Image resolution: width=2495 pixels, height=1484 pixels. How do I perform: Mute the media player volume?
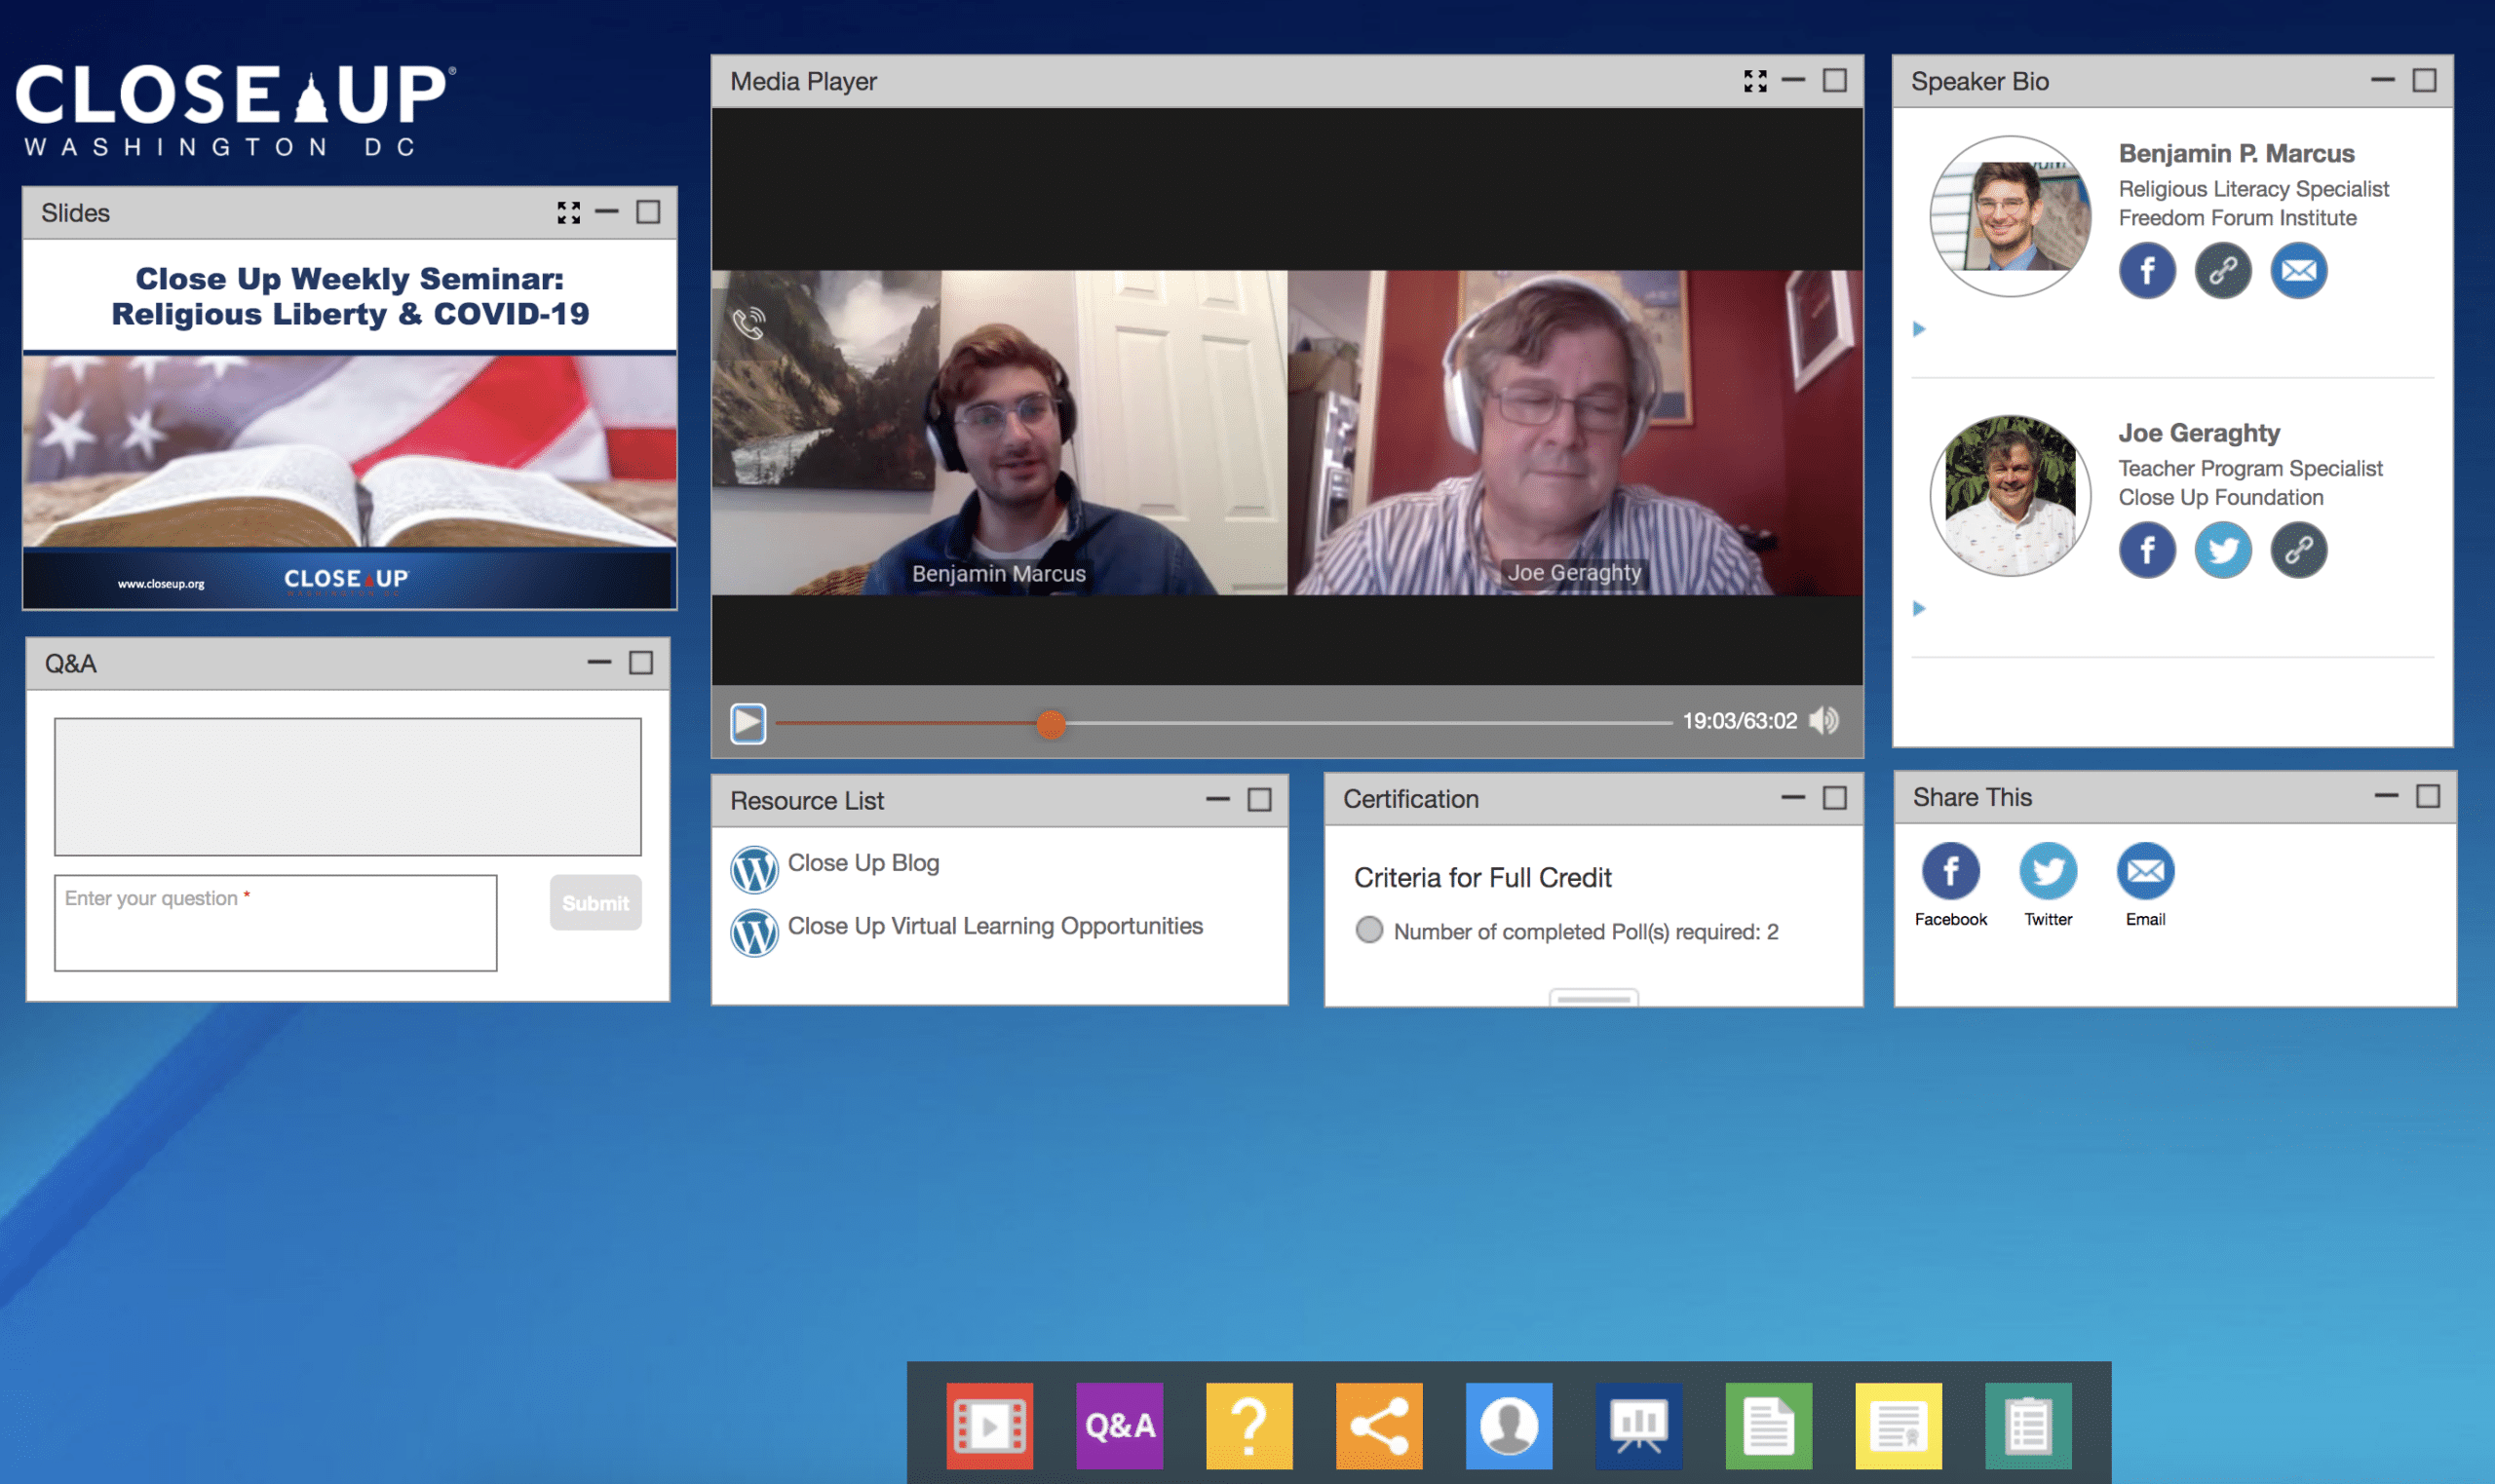click(1824, 721)
